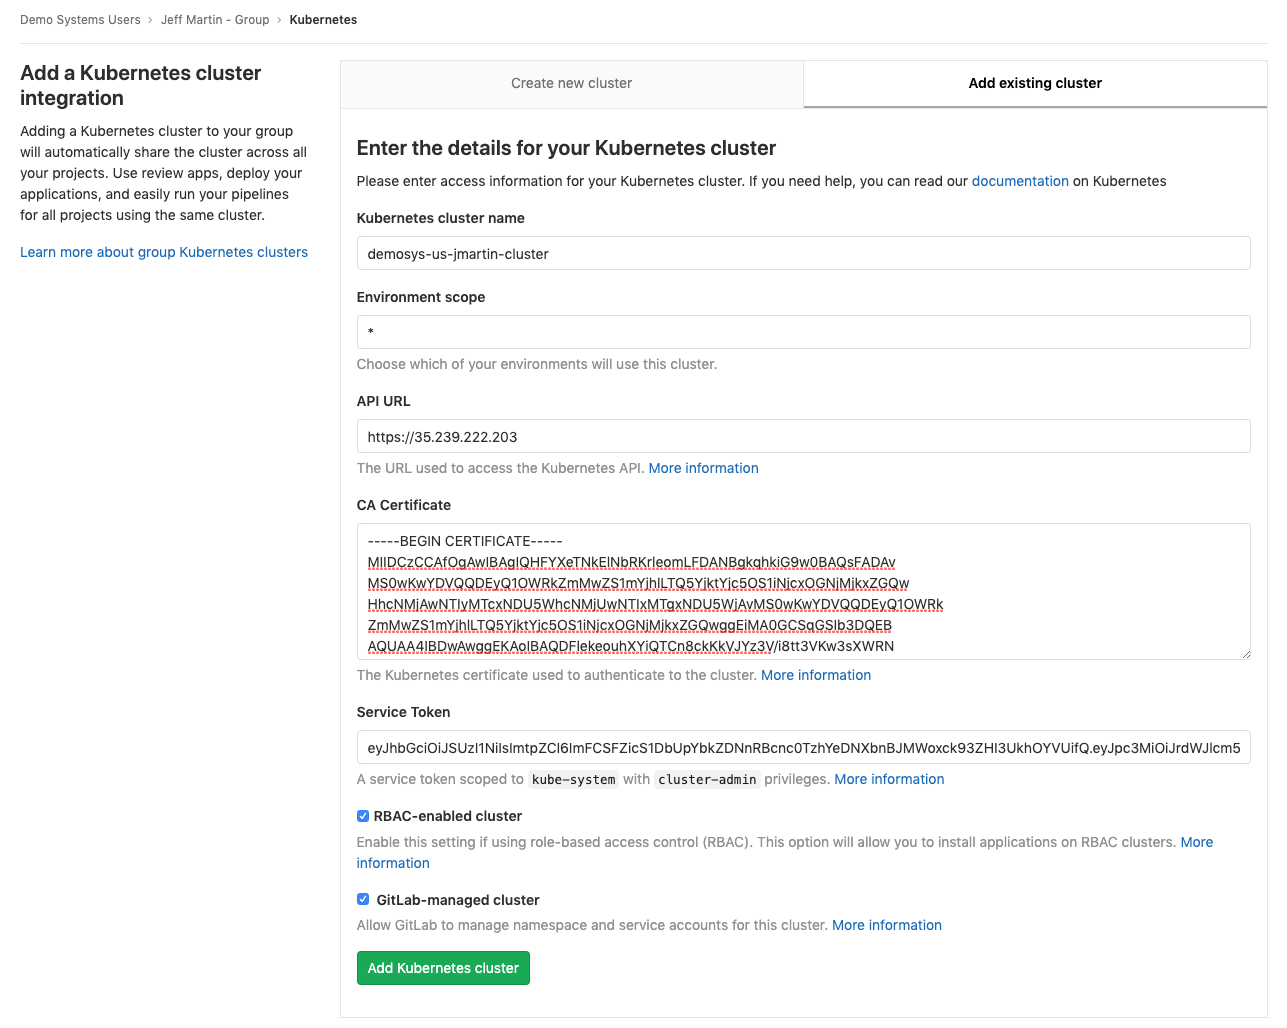Focus the CA Certificate text area
Image resolution: width=1287 pixels, height=1028 pixels.
click(803, 591)
